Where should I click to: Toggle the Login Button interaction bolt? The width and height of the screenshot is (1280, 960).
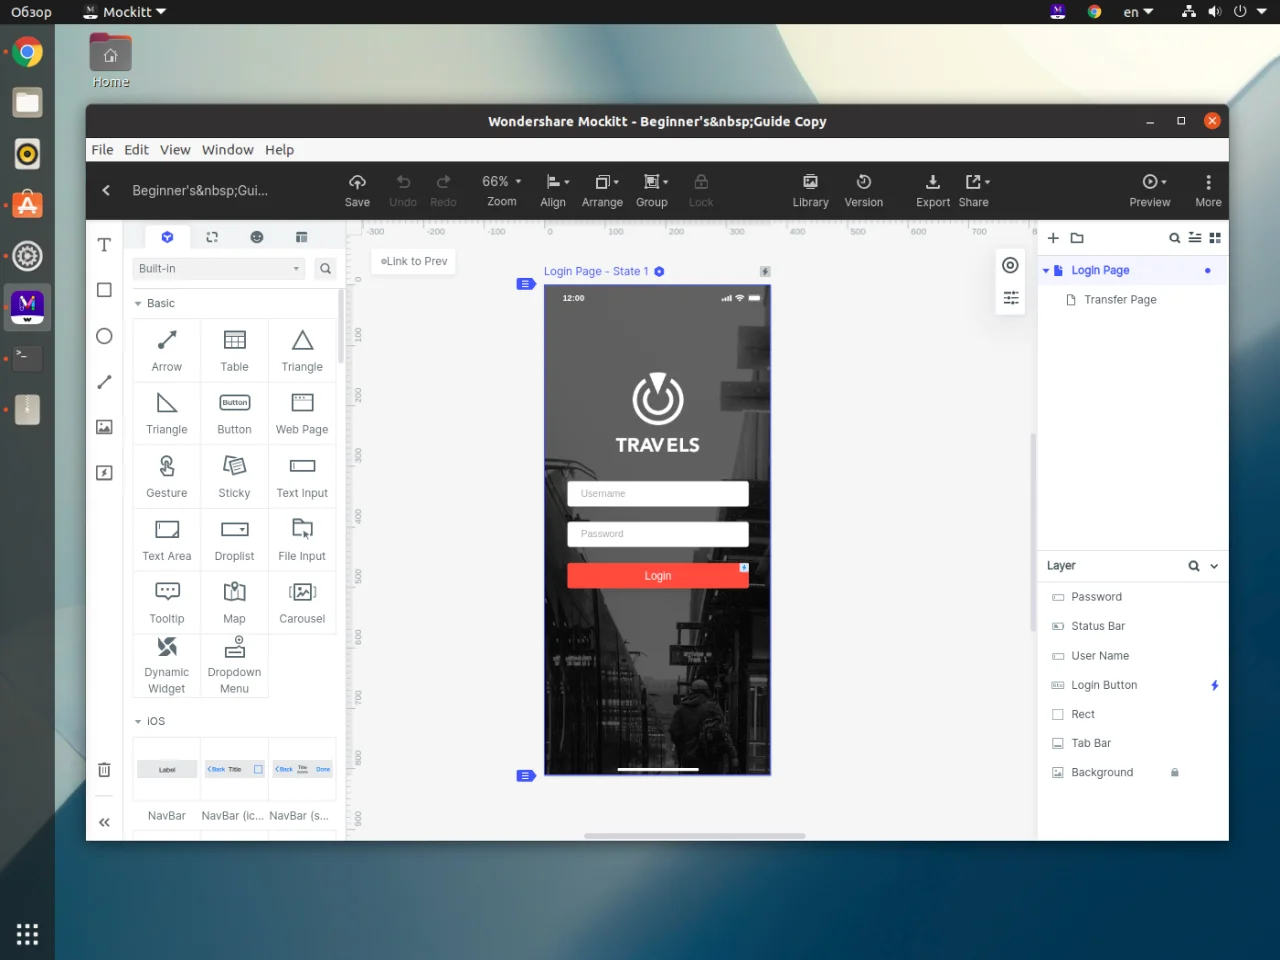pos(1214,685)
